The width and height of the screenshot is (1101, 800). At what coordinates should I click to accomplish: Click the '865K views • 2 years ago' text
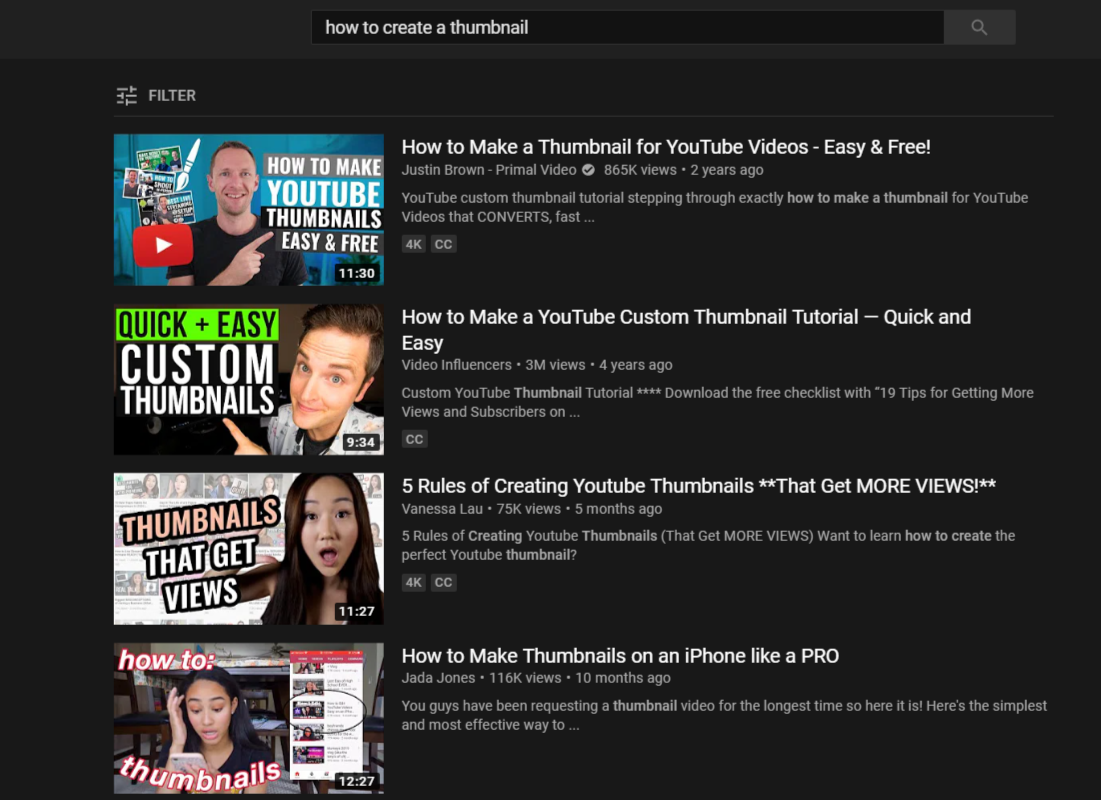[x=683, y=170]
